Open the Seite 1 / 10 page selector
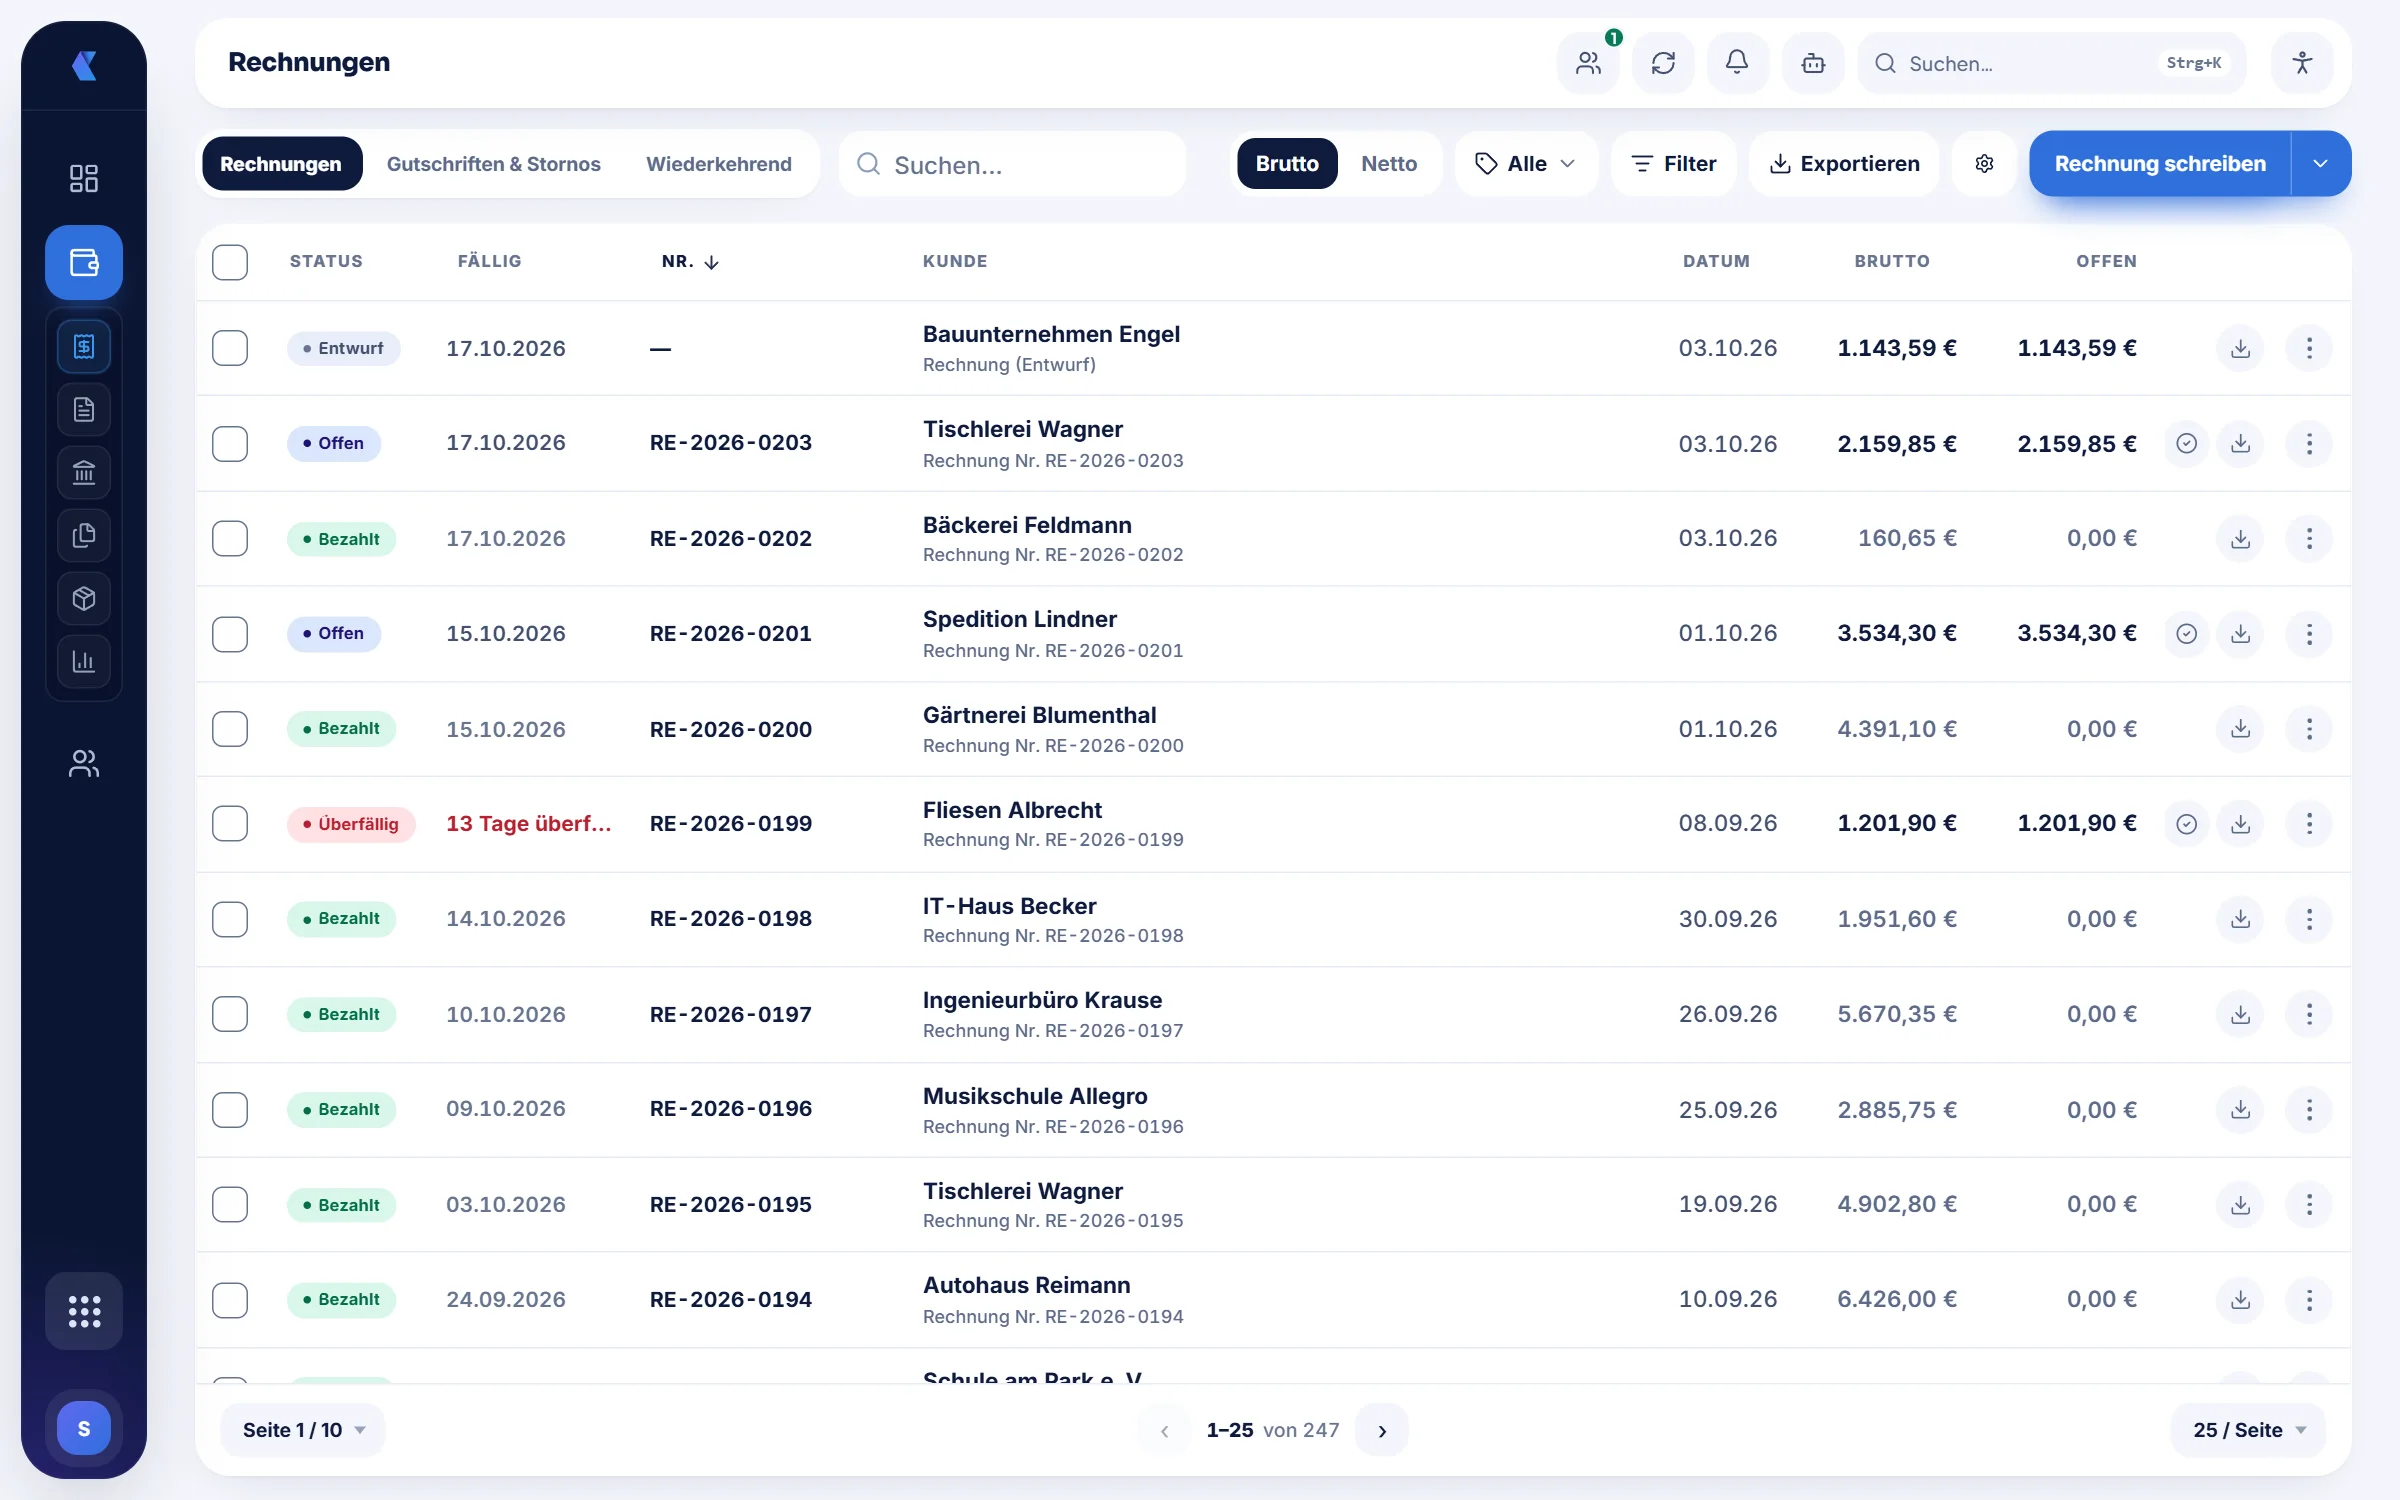Image resolution: width=2400 pixels, height=1500 pixels. point(303,1430)
